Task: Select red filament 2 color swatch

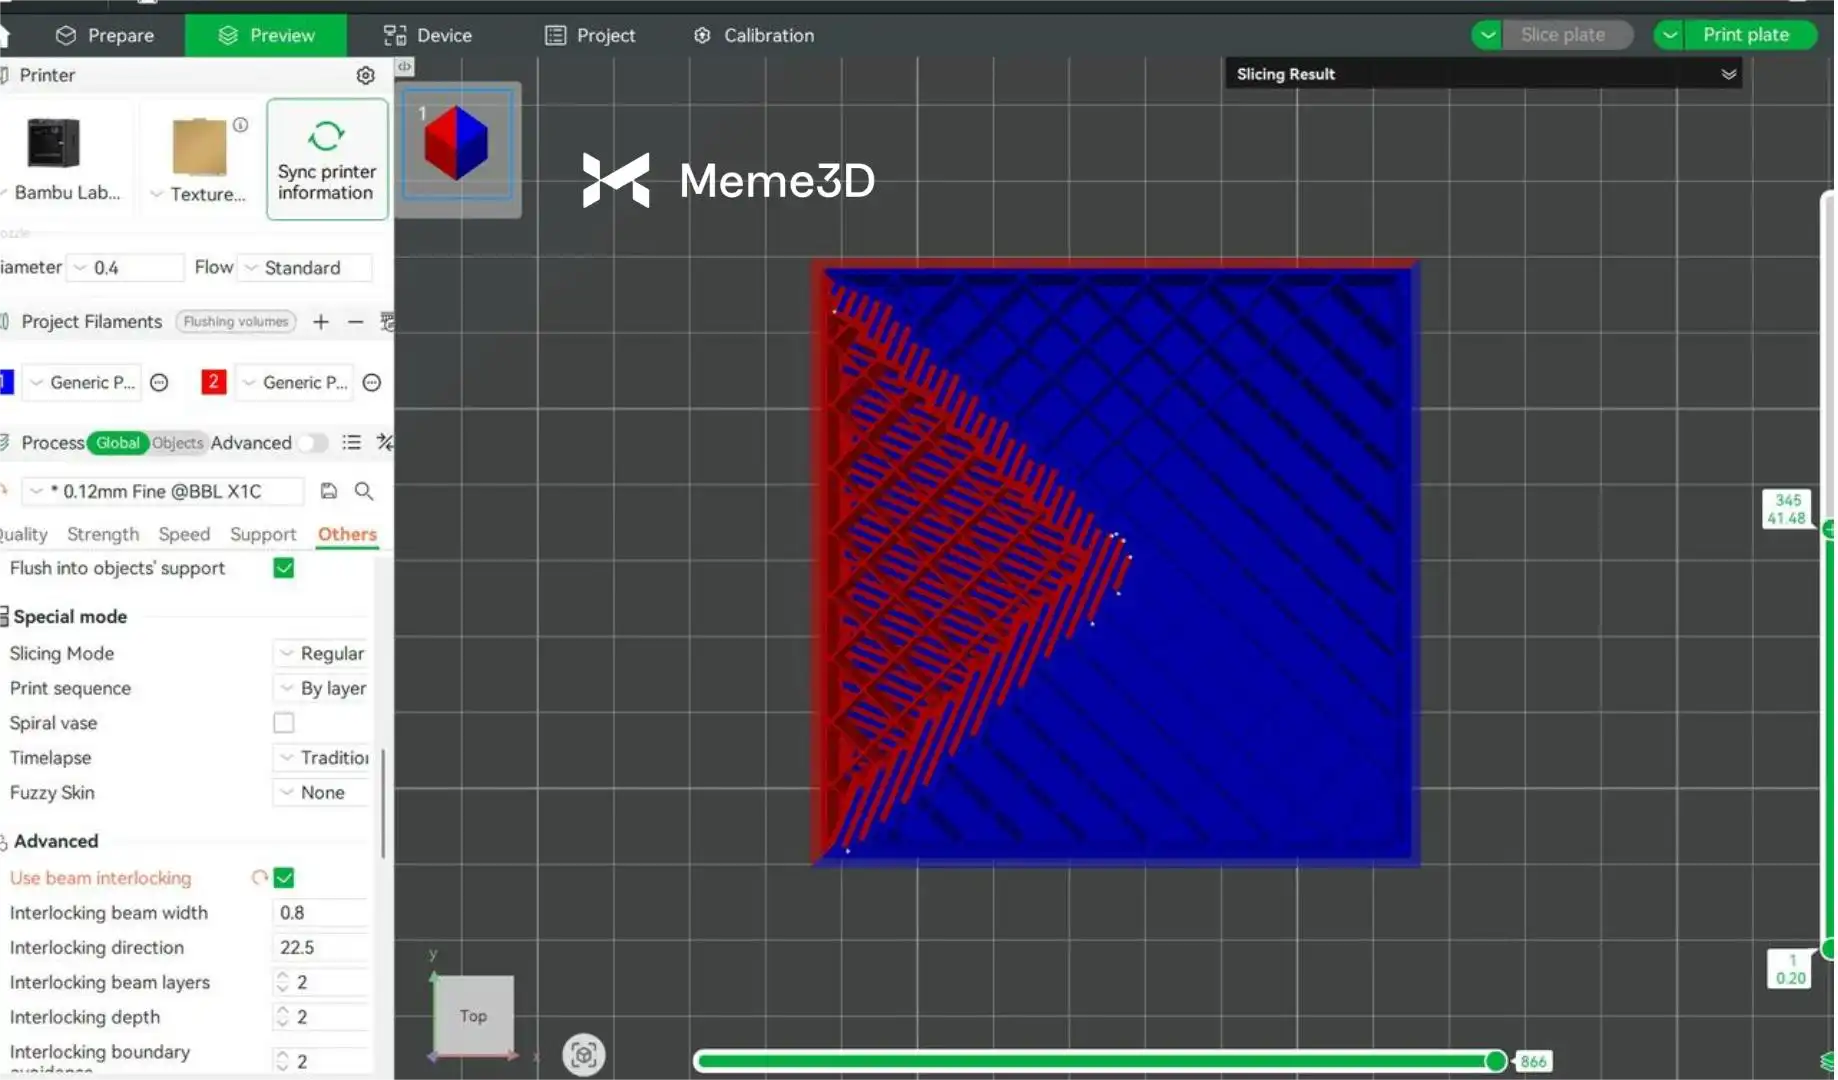Action: (x=213, y=382)
